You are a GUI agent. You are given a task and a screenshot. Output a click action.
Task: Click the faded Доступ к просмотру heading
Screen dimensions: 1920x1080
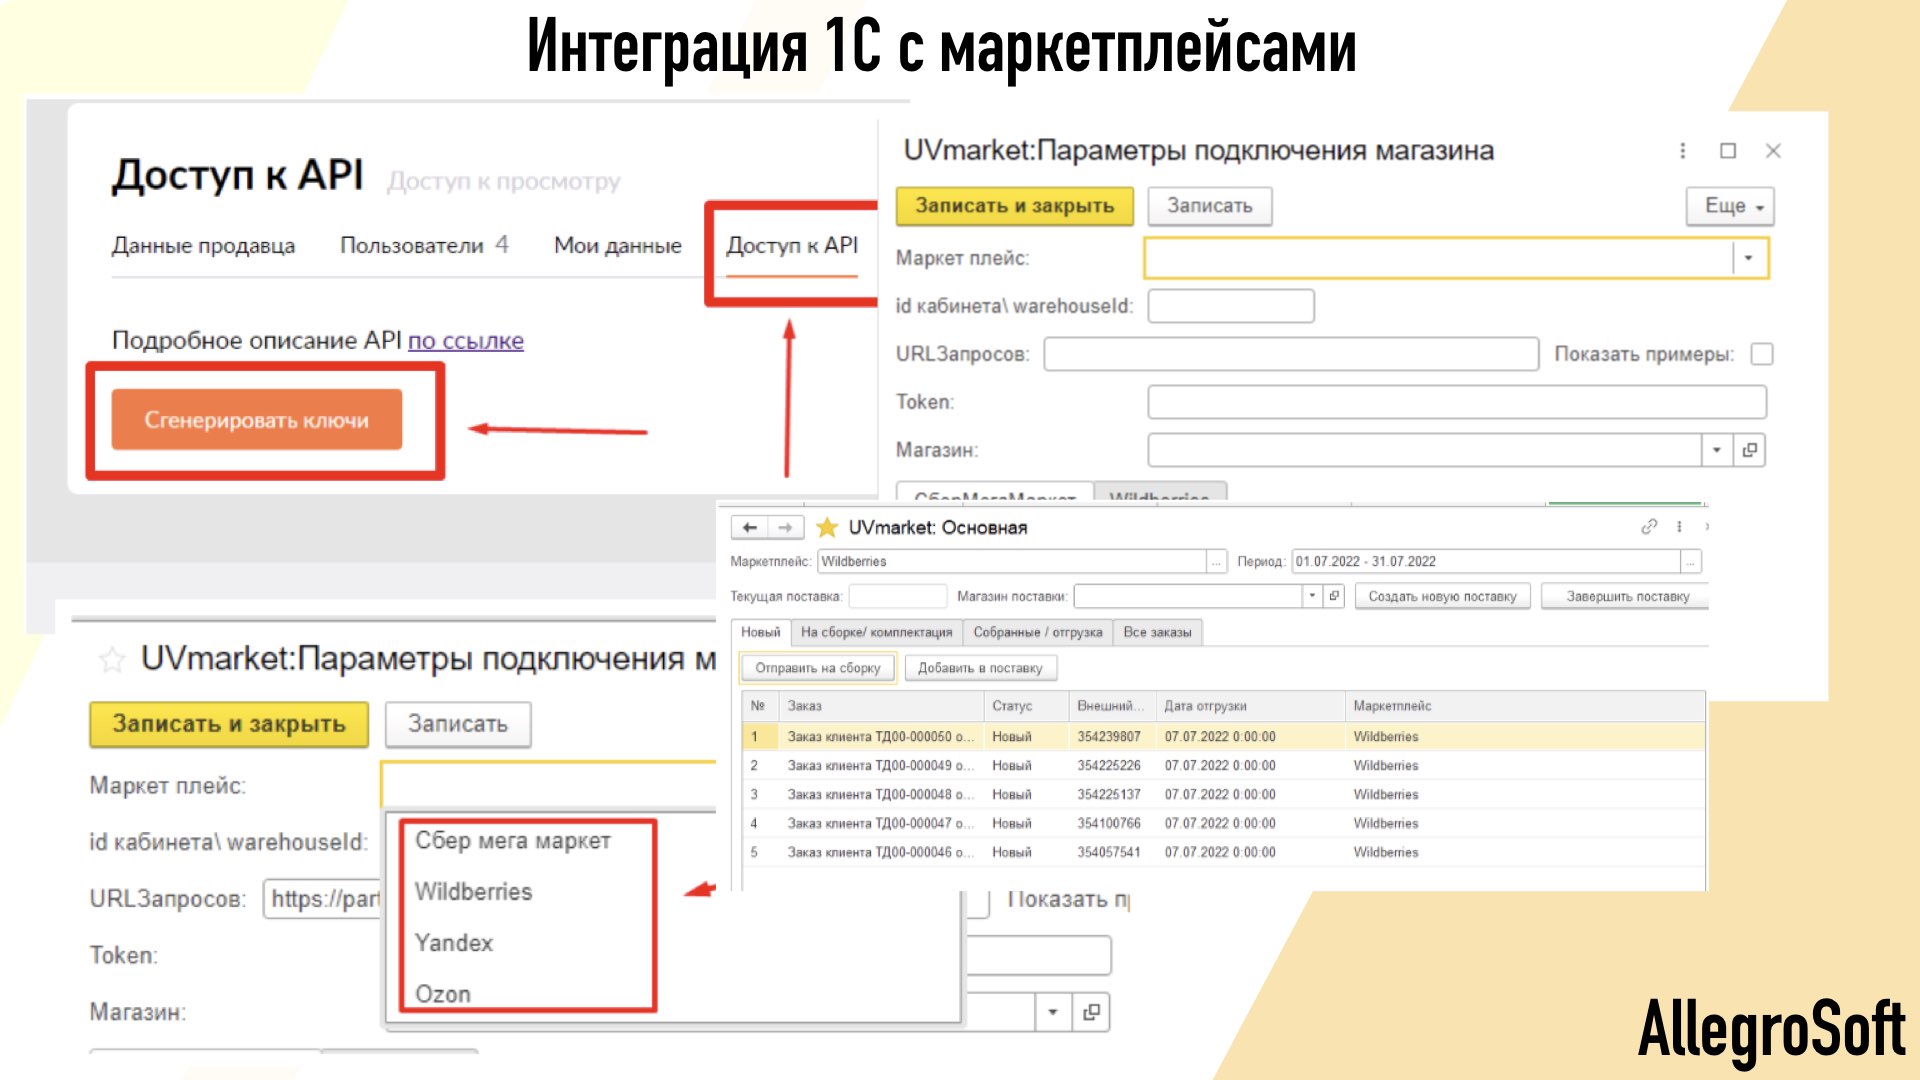point(504,181)
